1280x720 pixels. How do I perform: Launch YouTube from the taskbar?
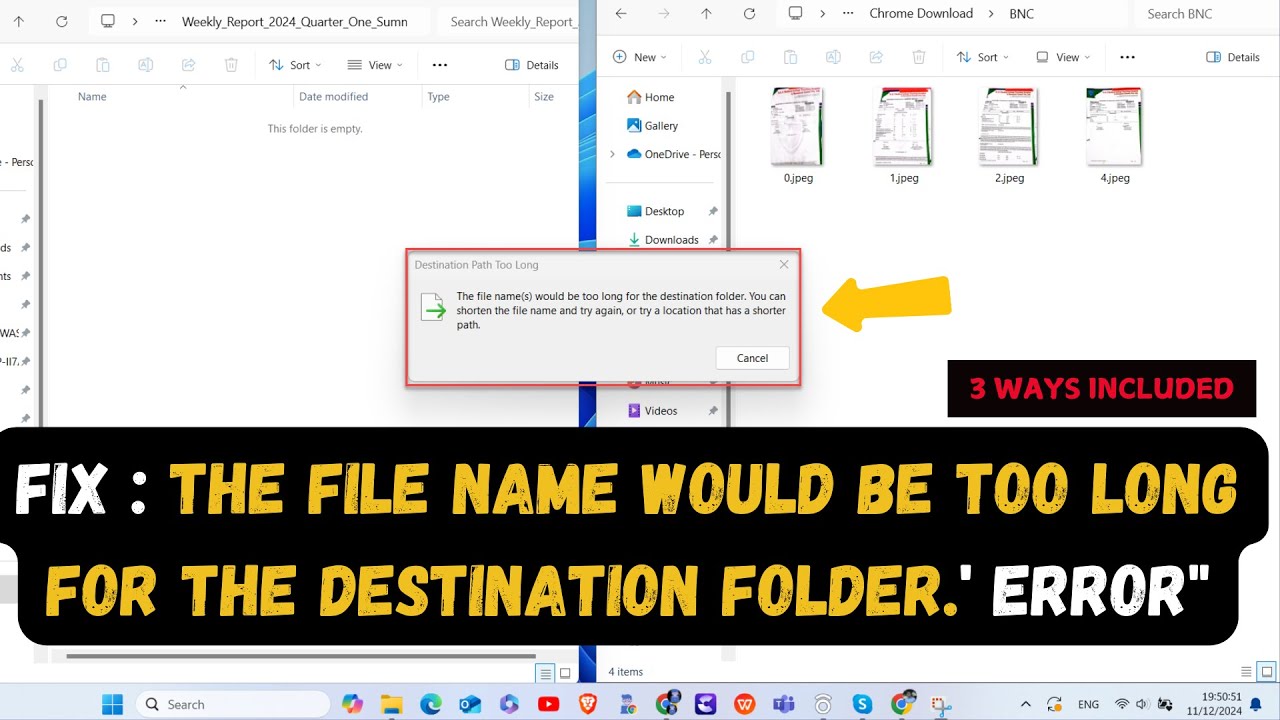coord(548,704)
